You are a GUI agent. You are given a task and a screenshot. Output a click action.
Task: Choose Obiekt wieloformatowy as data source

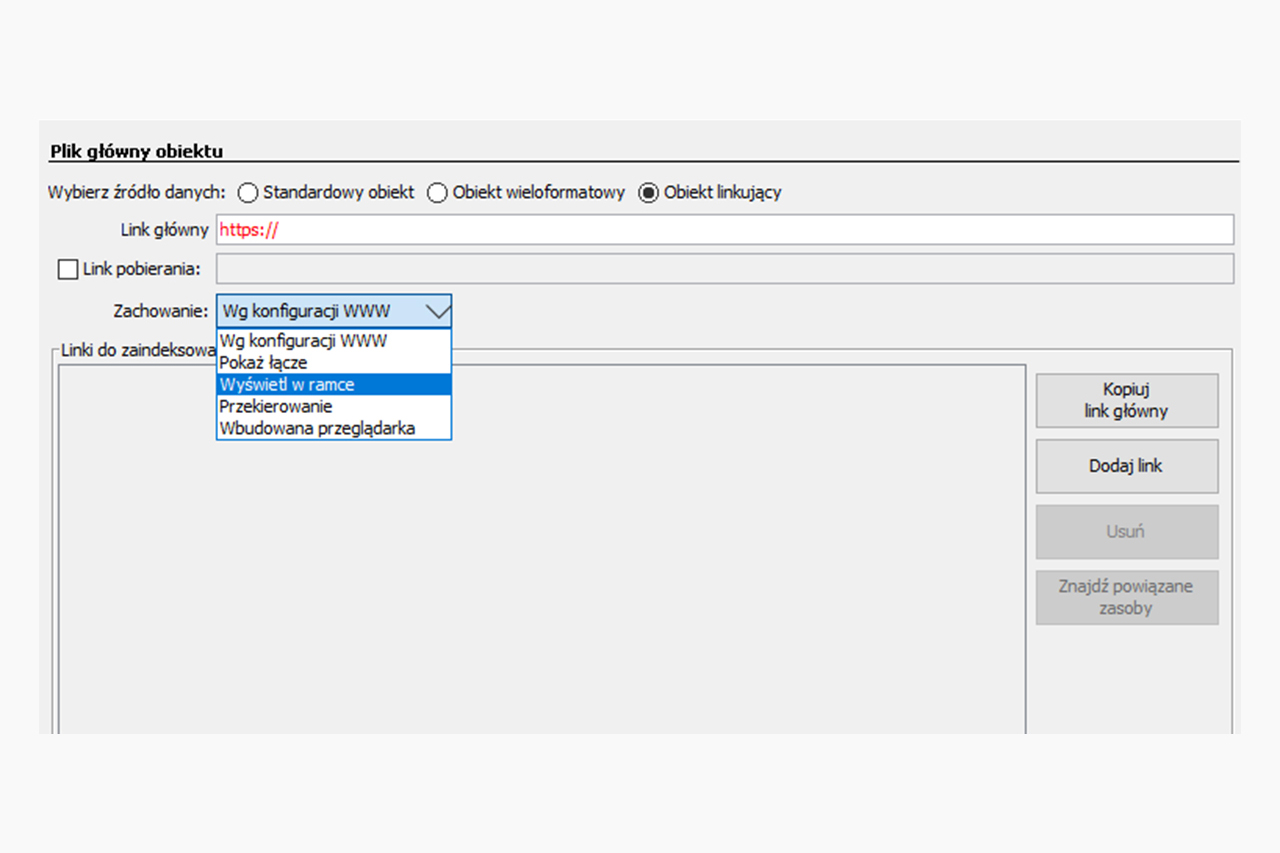coord(437,193)
